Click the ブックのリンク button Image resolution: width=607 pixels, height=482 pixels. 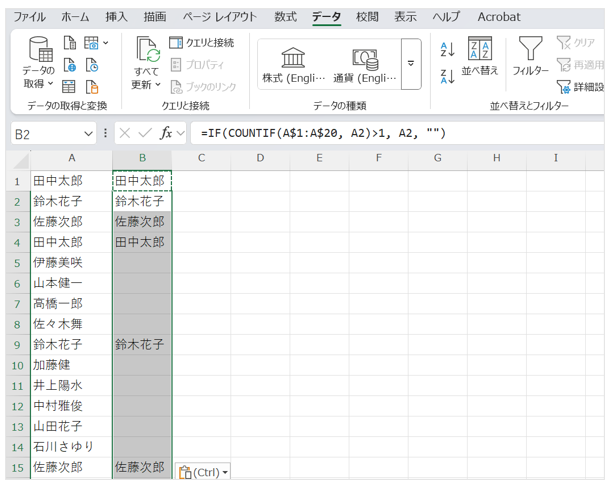point(203,87)
